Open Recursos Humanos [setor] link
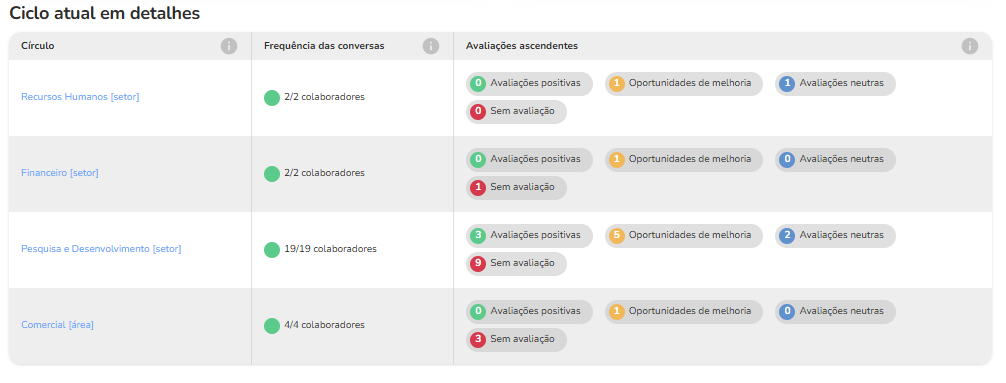This screenshot has width=1006, height=383. 80,97
